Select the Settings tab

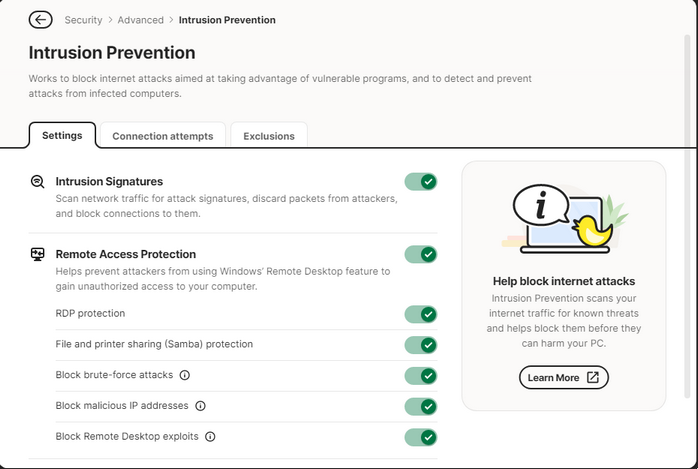[62, 135]
